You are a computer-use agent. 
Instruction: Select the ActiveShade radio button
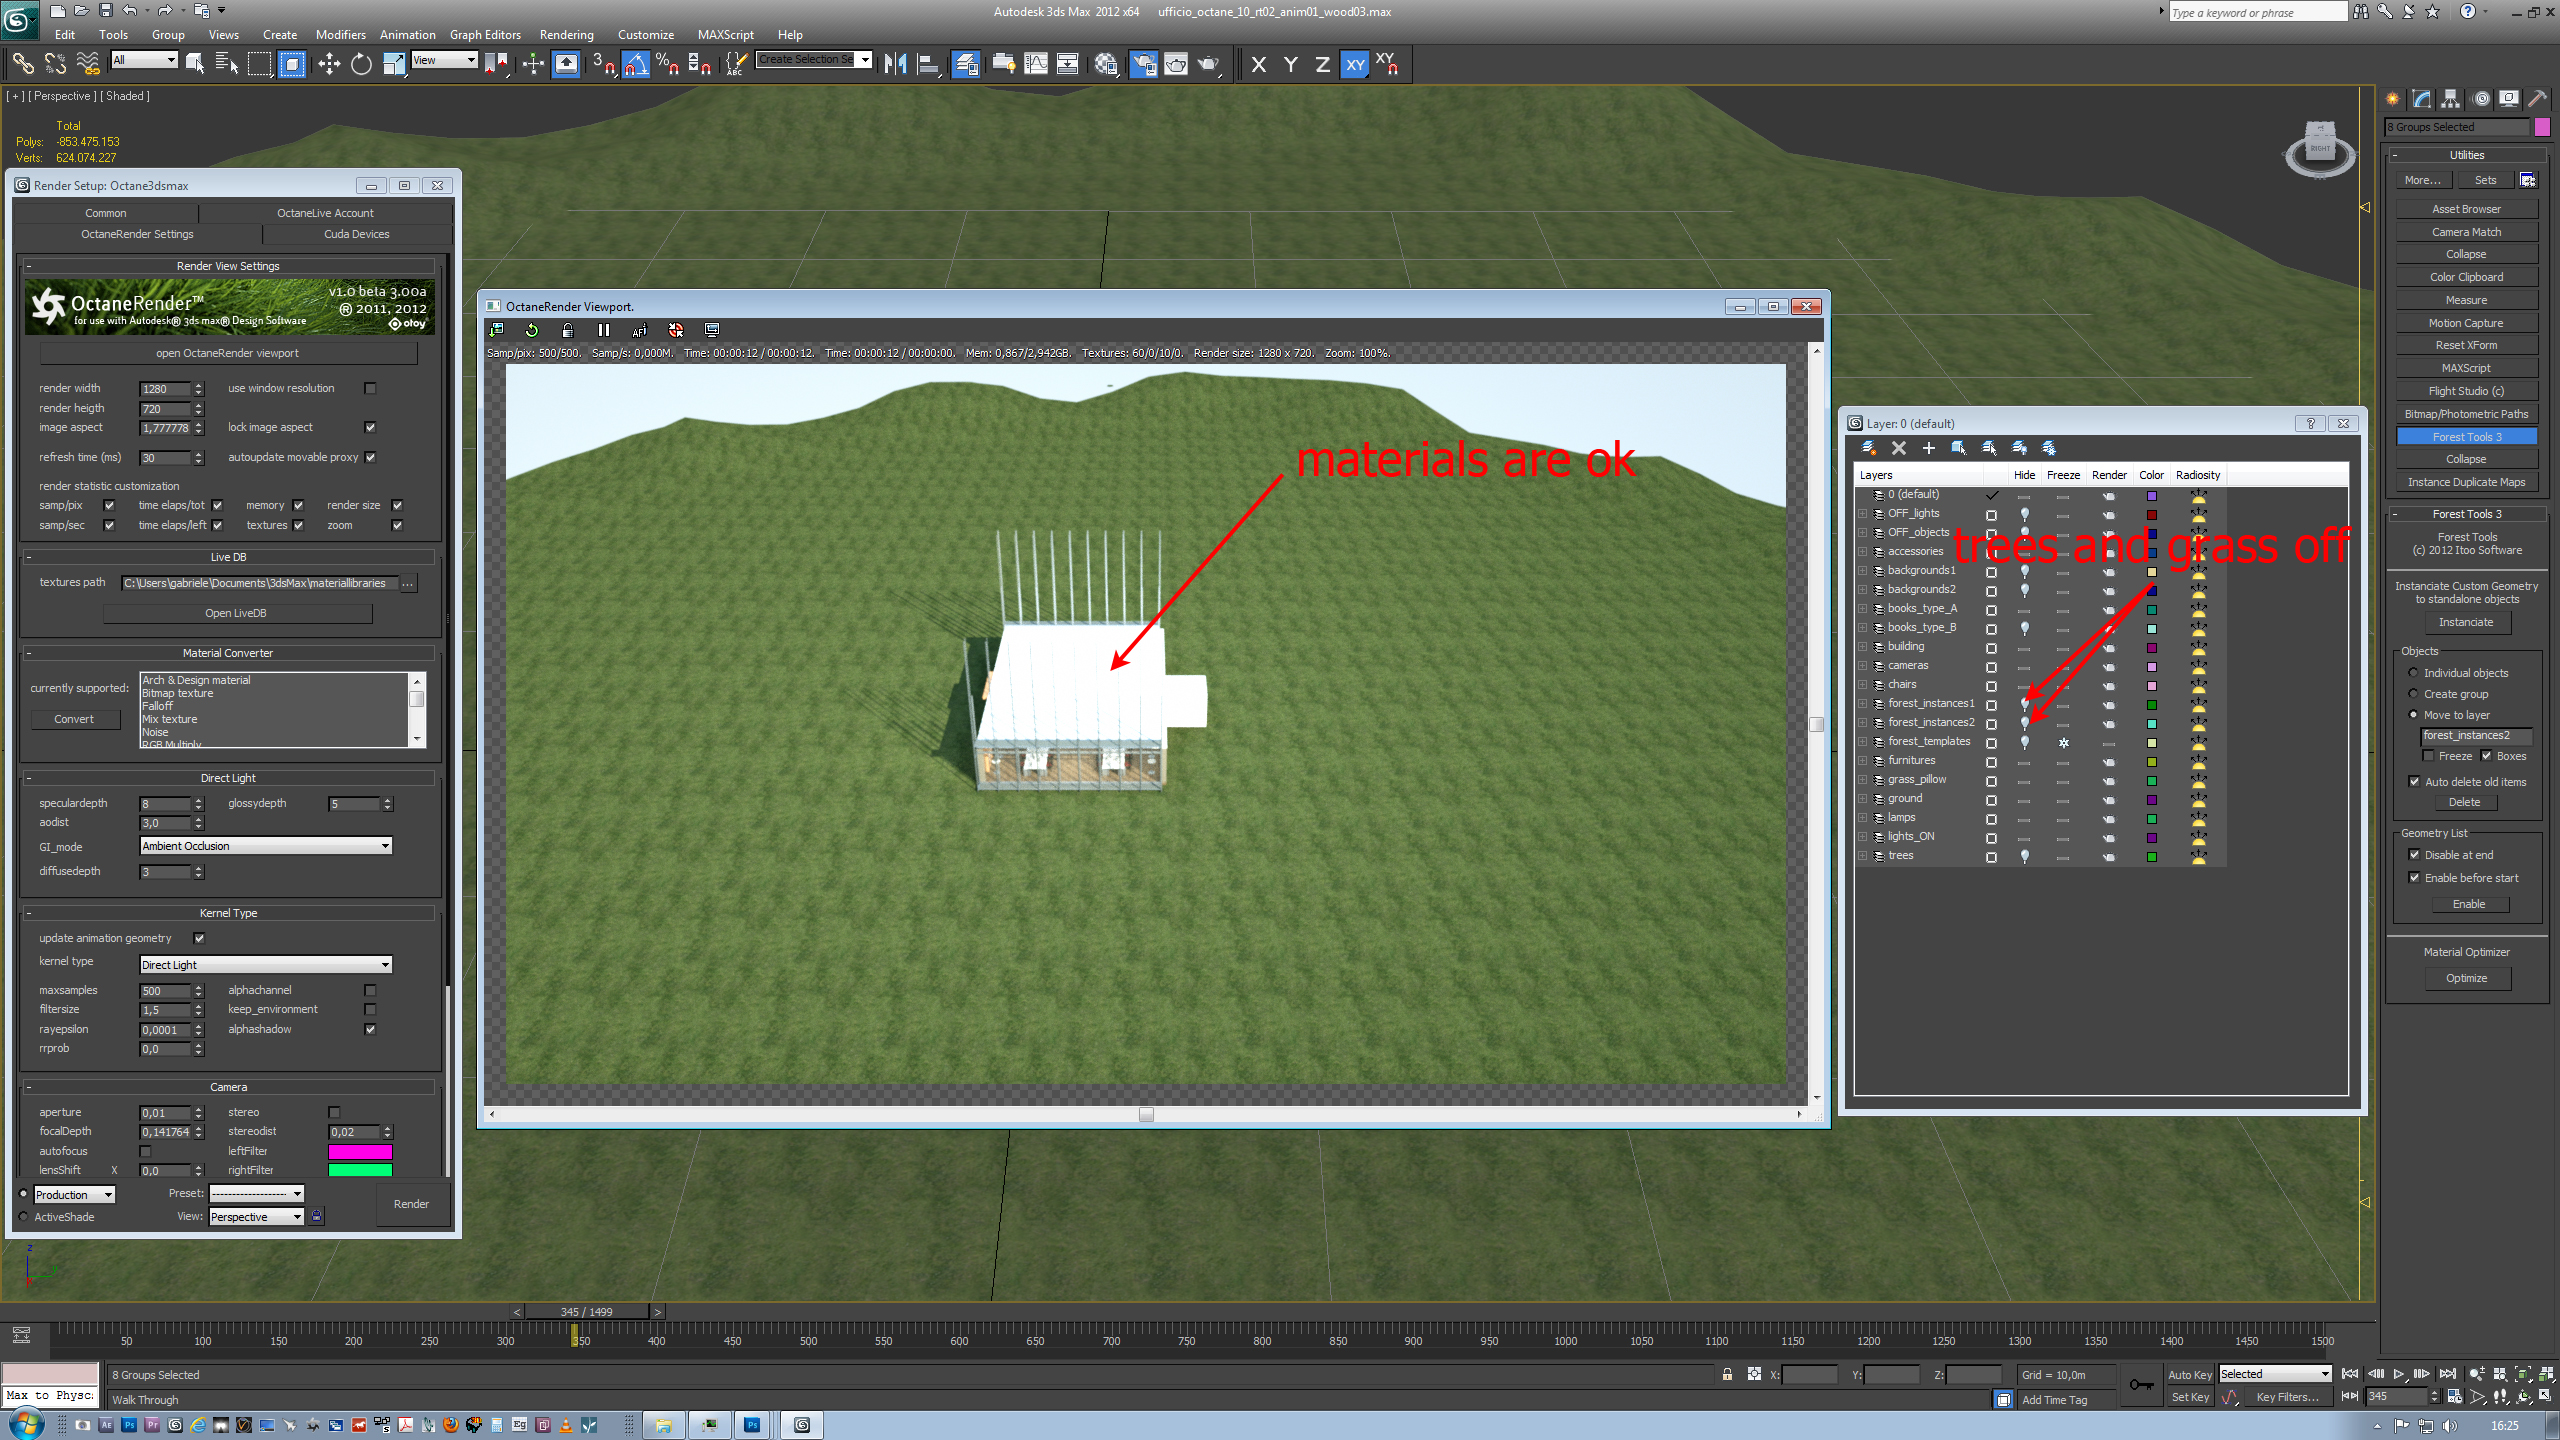(24, 1217)
